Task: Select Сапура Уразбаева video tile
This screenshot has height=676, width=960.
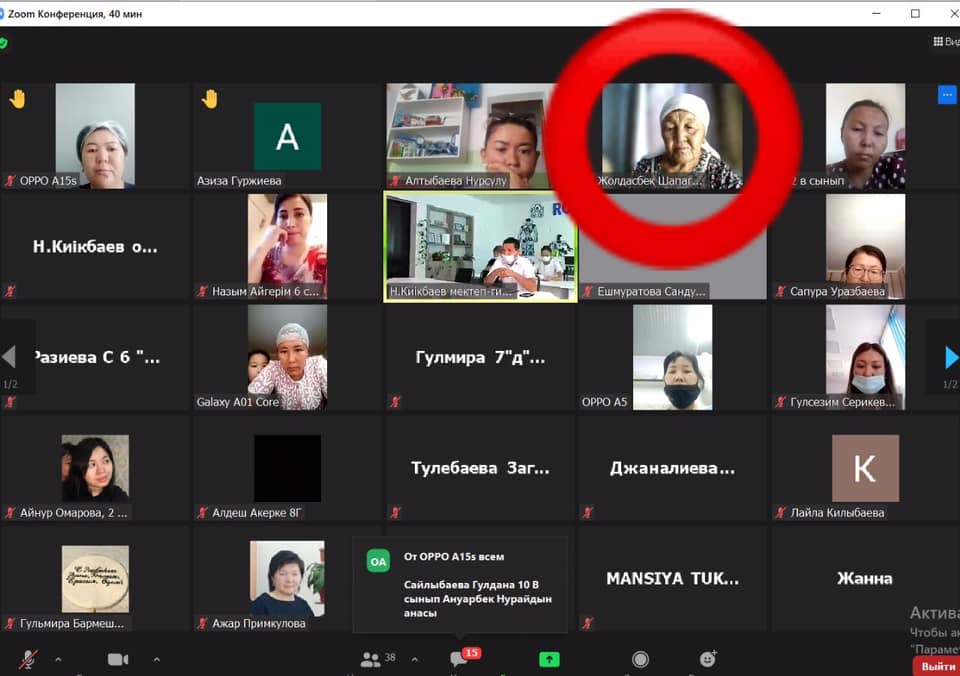Action: coord(865,247)
